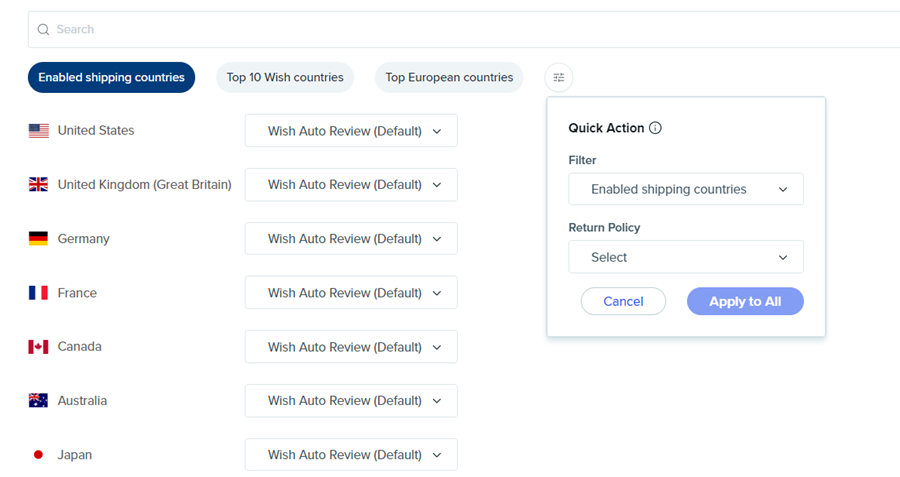Open France's Wish Auto Review dropdown
The image size is (900, 477).
point(351,293)
